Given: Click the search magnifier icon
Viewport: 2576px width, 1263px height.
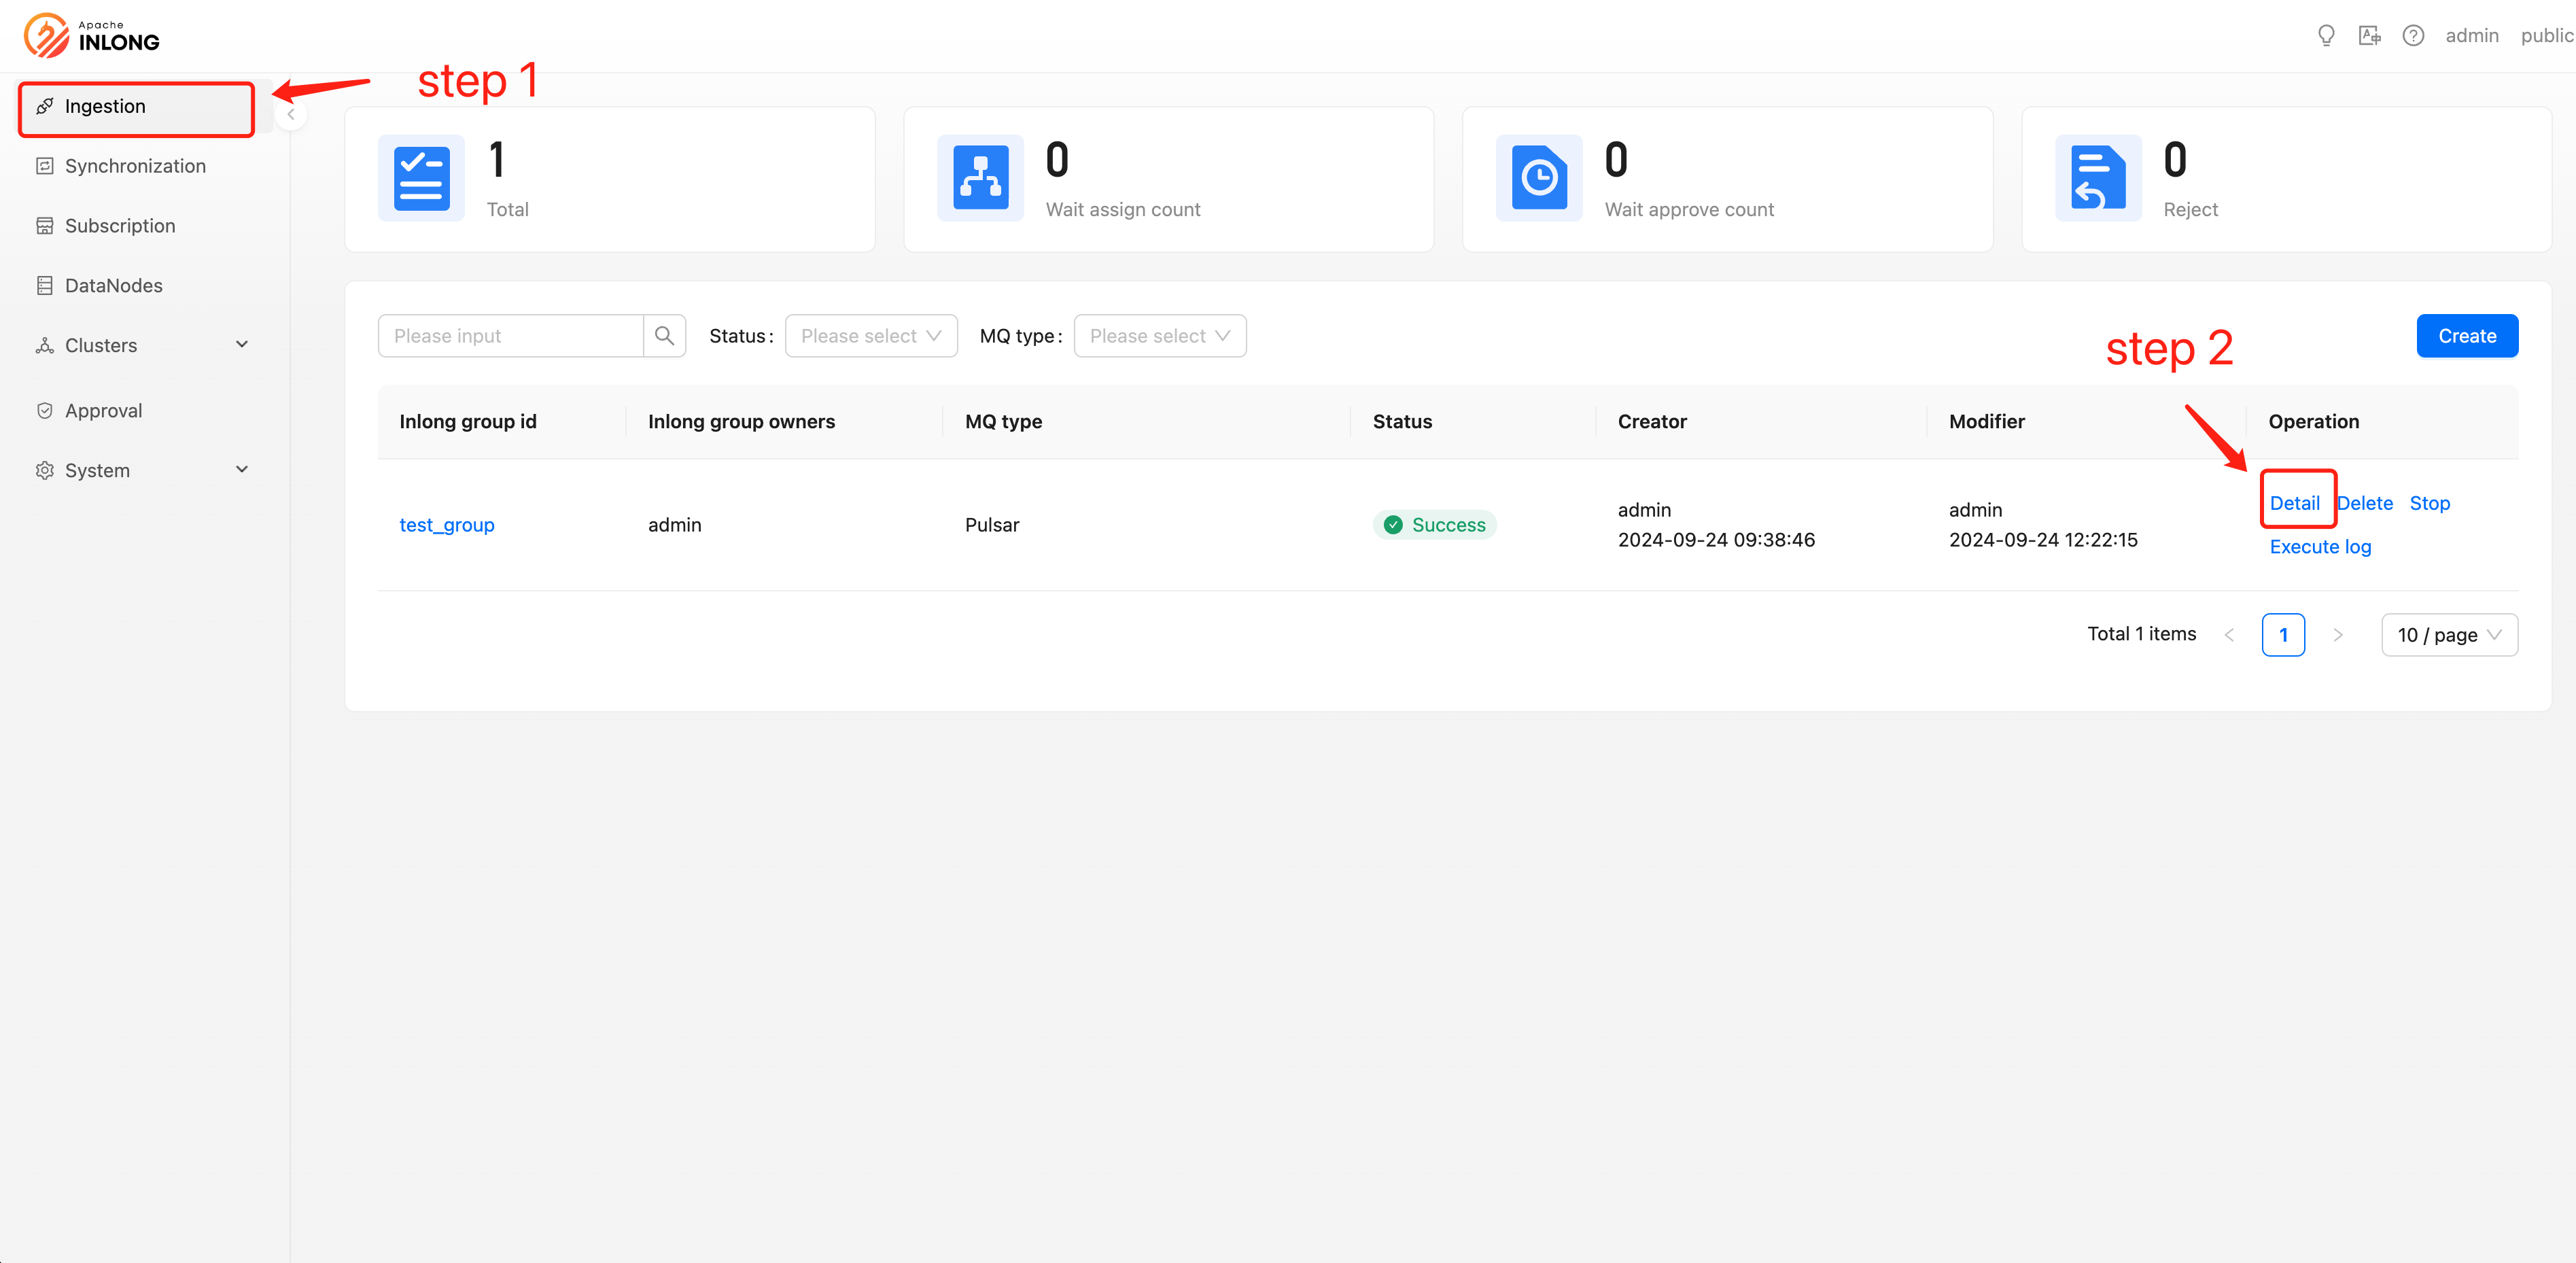Looking at the screenshot, I should (664, 336).
